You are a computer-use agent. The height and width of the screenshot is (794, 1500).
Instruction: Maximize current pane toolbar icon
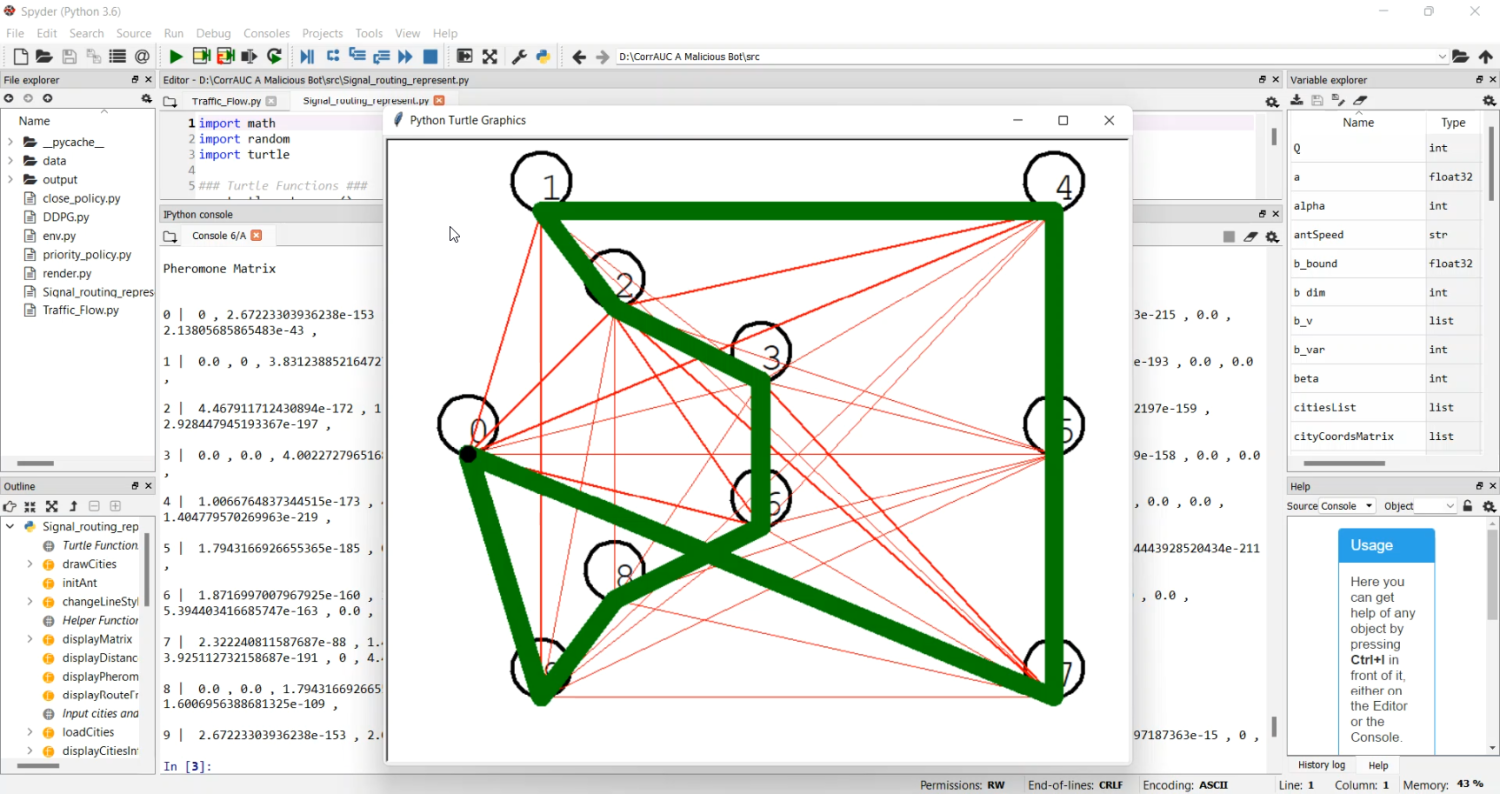(489, 57)
